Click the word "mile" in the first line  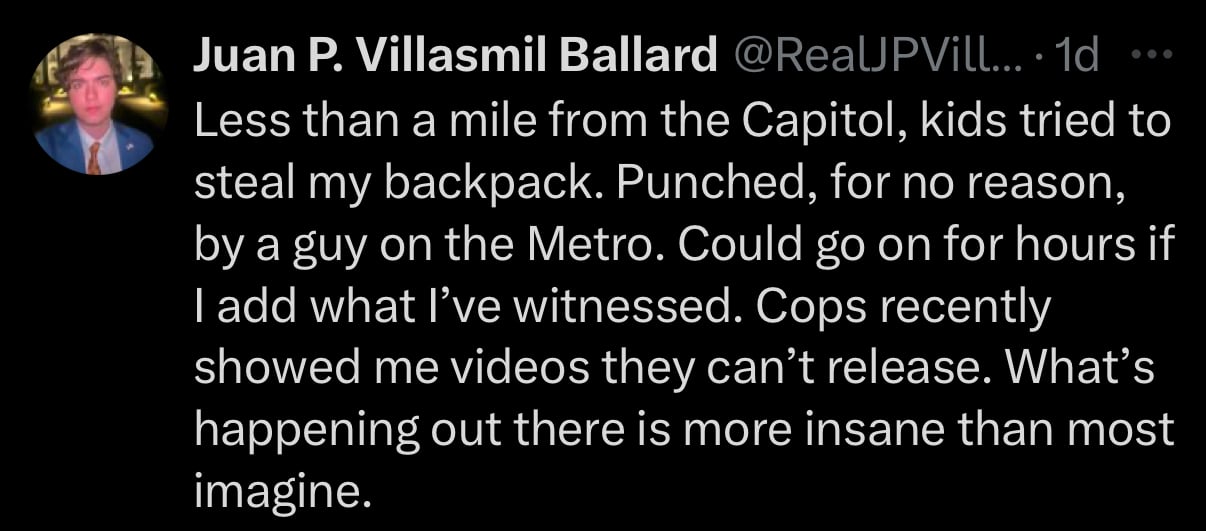coord(473,123)
